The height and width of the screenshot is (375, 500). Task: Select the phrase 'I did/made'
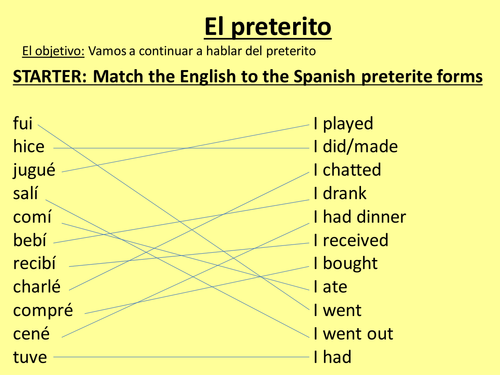pos(356,147)
